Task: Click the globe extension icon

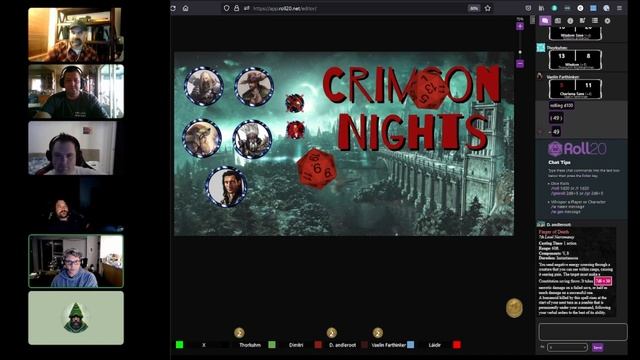Action: pos(607,8)
